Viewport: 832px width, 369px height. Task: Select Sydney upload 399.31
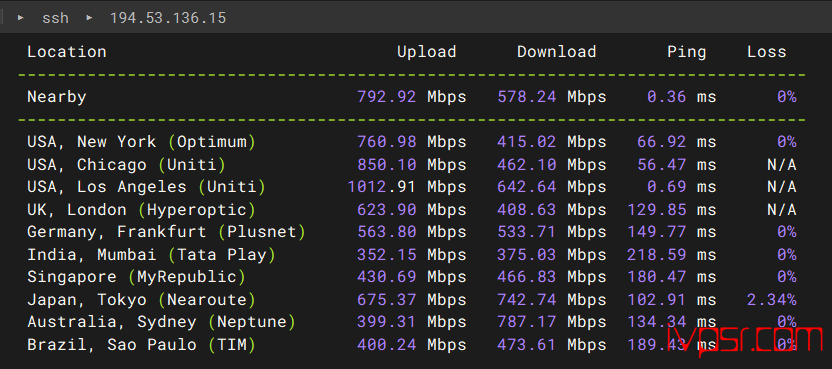pyautogui.click(x=387, y=322)
